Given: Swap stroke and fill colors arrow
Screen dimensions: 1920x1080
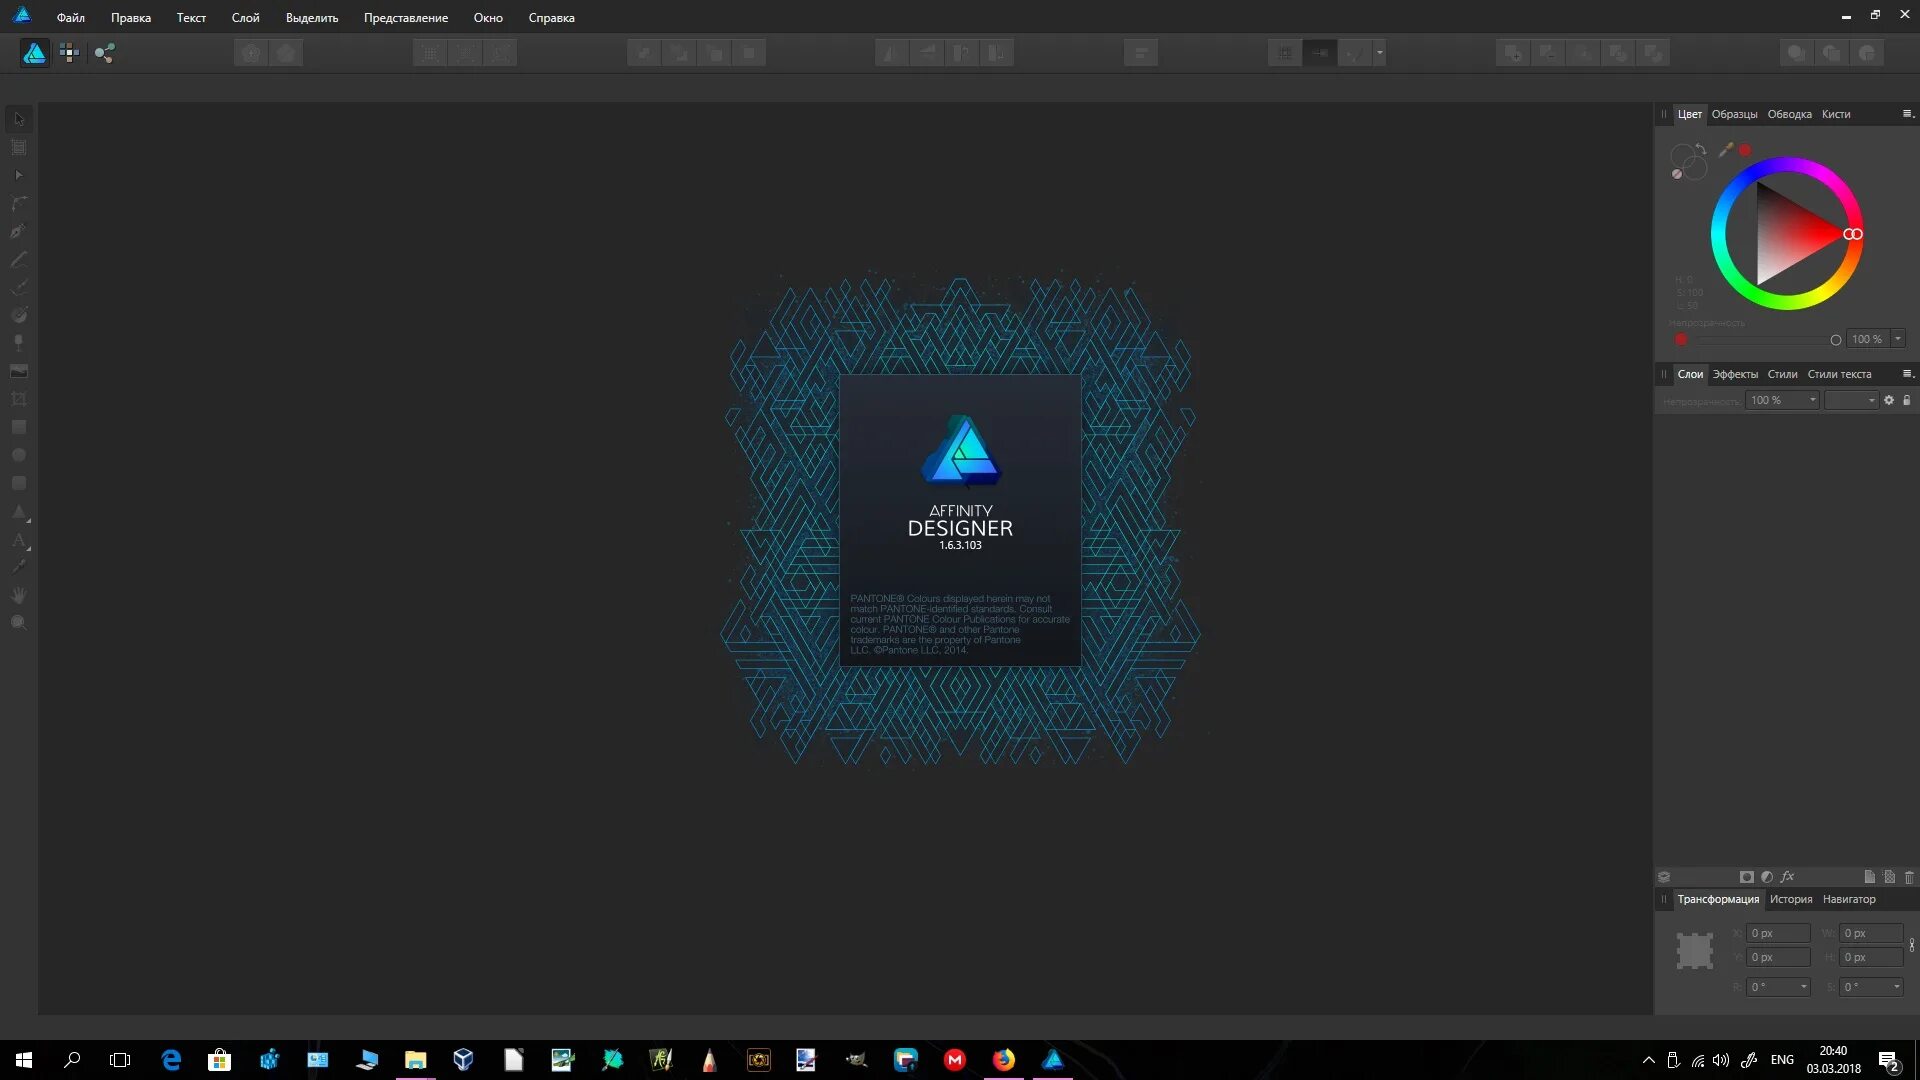Looking at the screenshot, I should (1700, 150).
